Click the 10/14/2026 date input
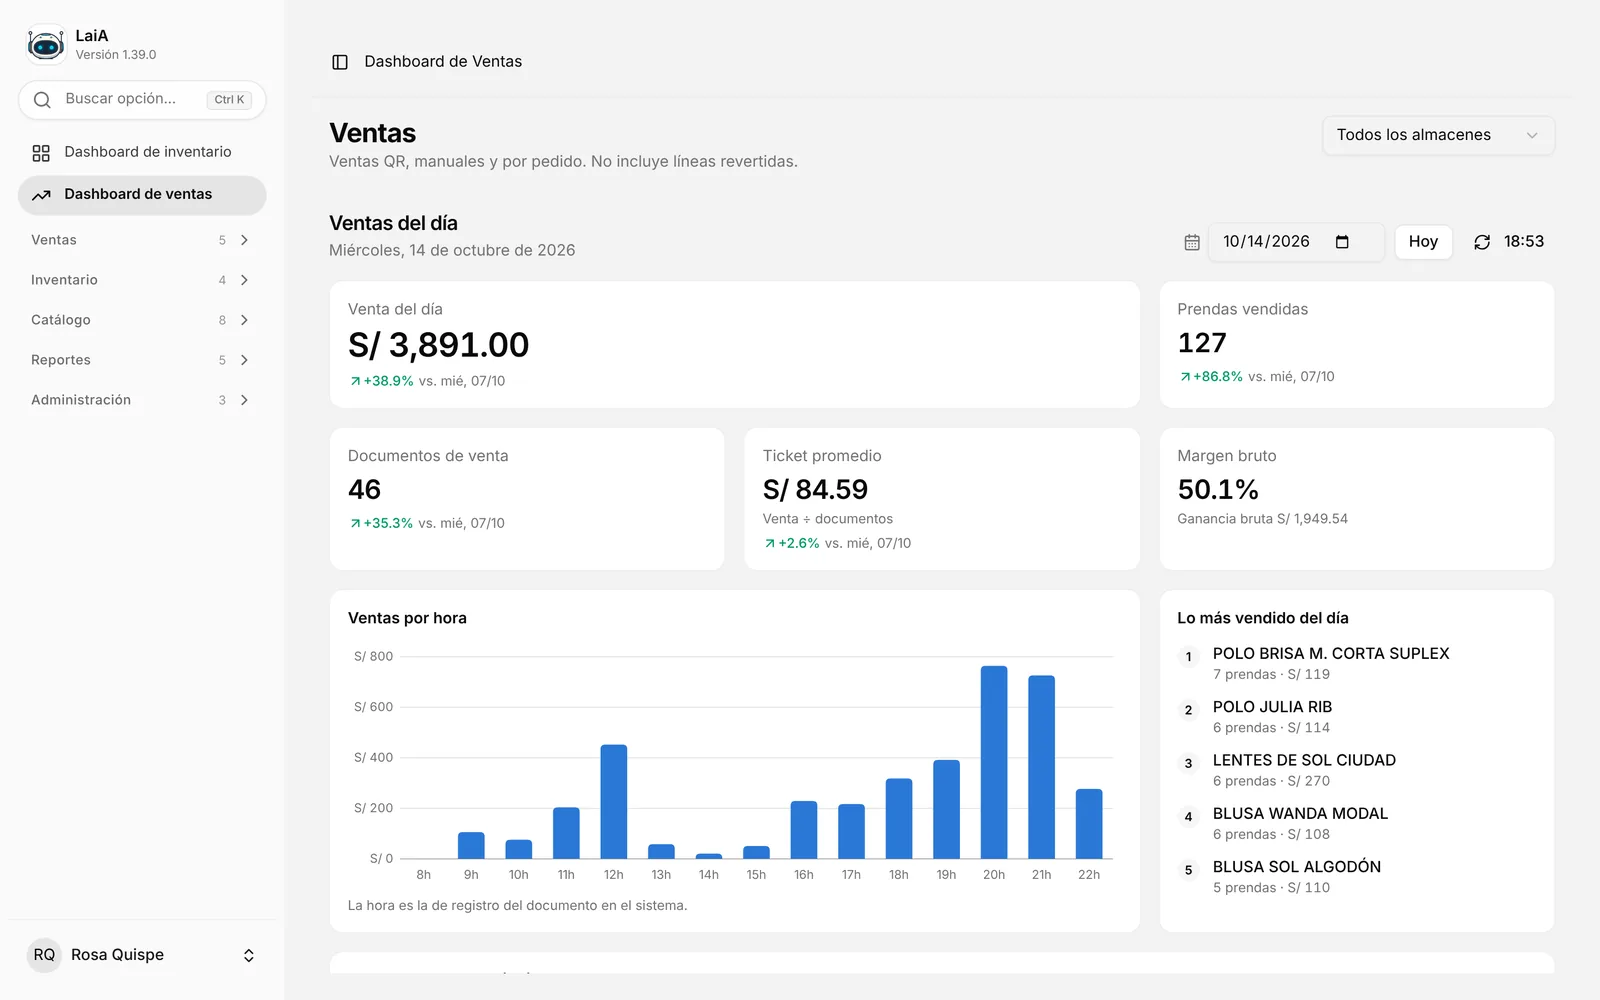1600x1000 pixels. click(x=1296, y=242)
